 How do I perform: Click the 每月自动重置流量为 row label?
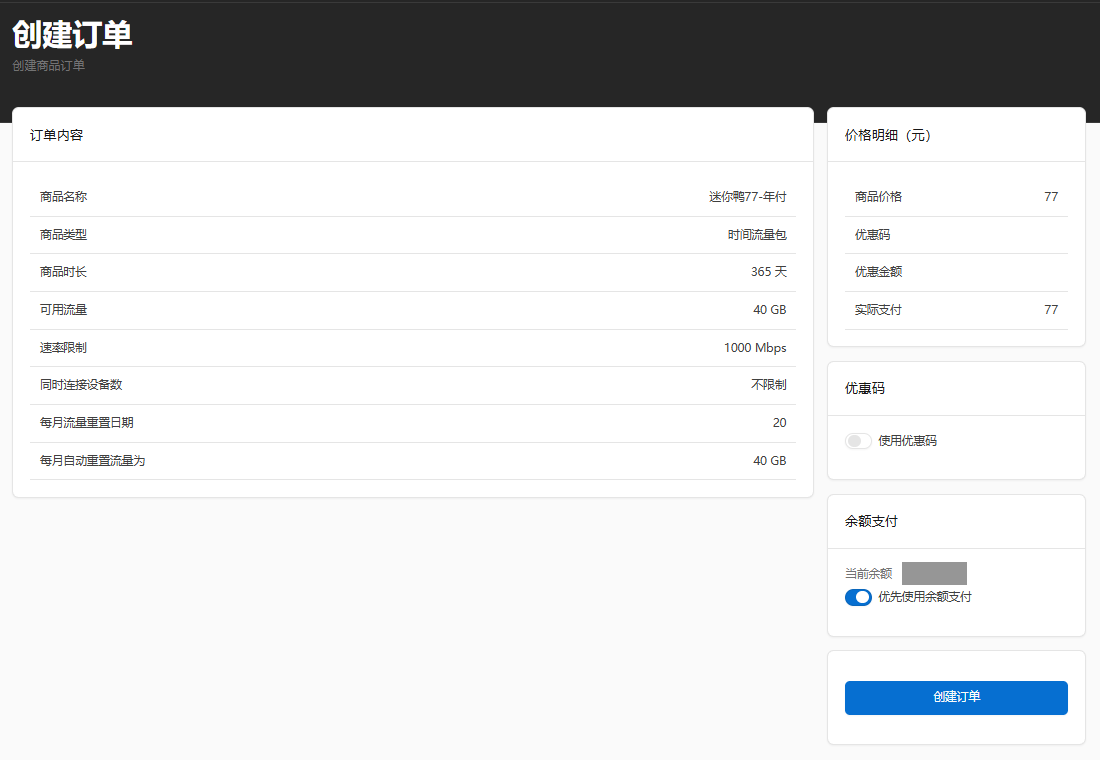tap(92, 460)
